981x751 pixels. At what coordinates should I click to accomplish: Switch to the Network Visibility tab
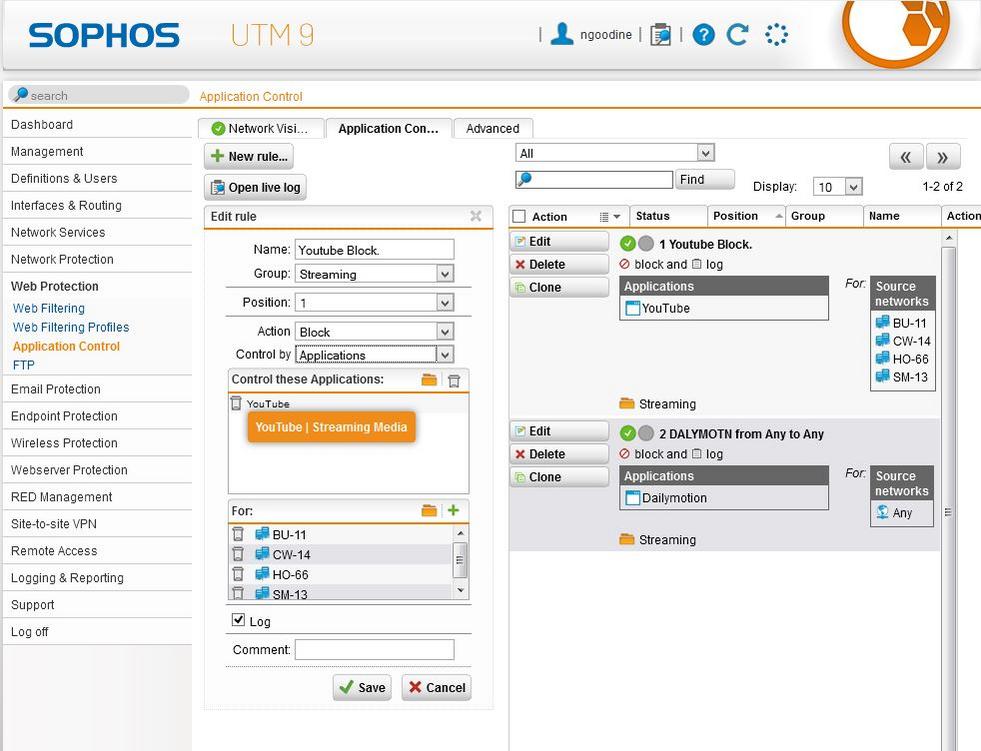click(261, 128)
